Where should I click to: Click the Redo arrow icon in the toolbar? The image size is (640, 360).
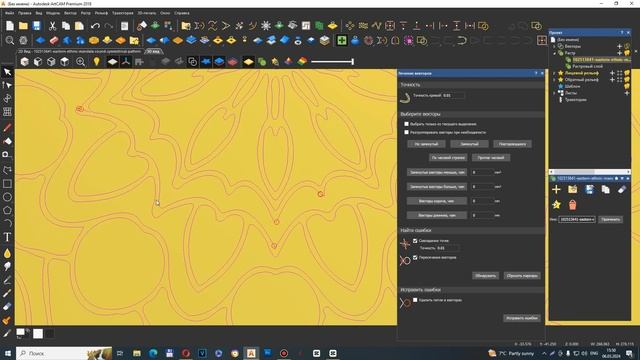(x=109, y=26)
